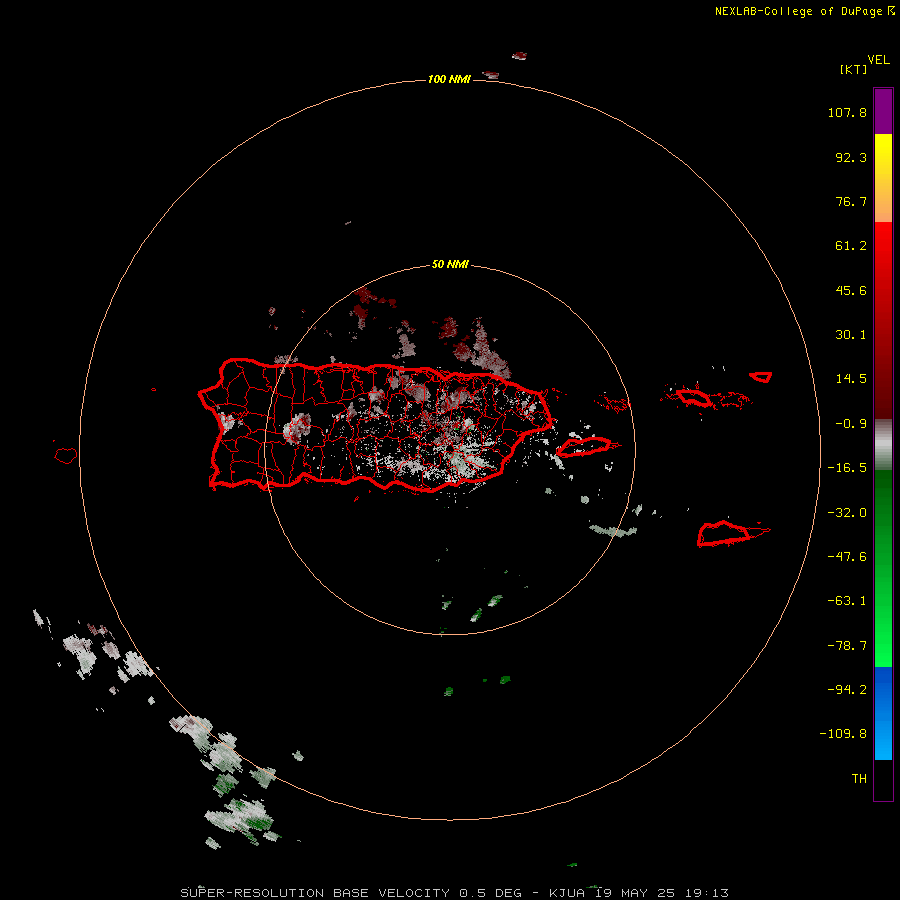Pick the gray segment of the velocity scale
Image resolution: width=900 pixels, height=900 pixels.
coord(883,445)
